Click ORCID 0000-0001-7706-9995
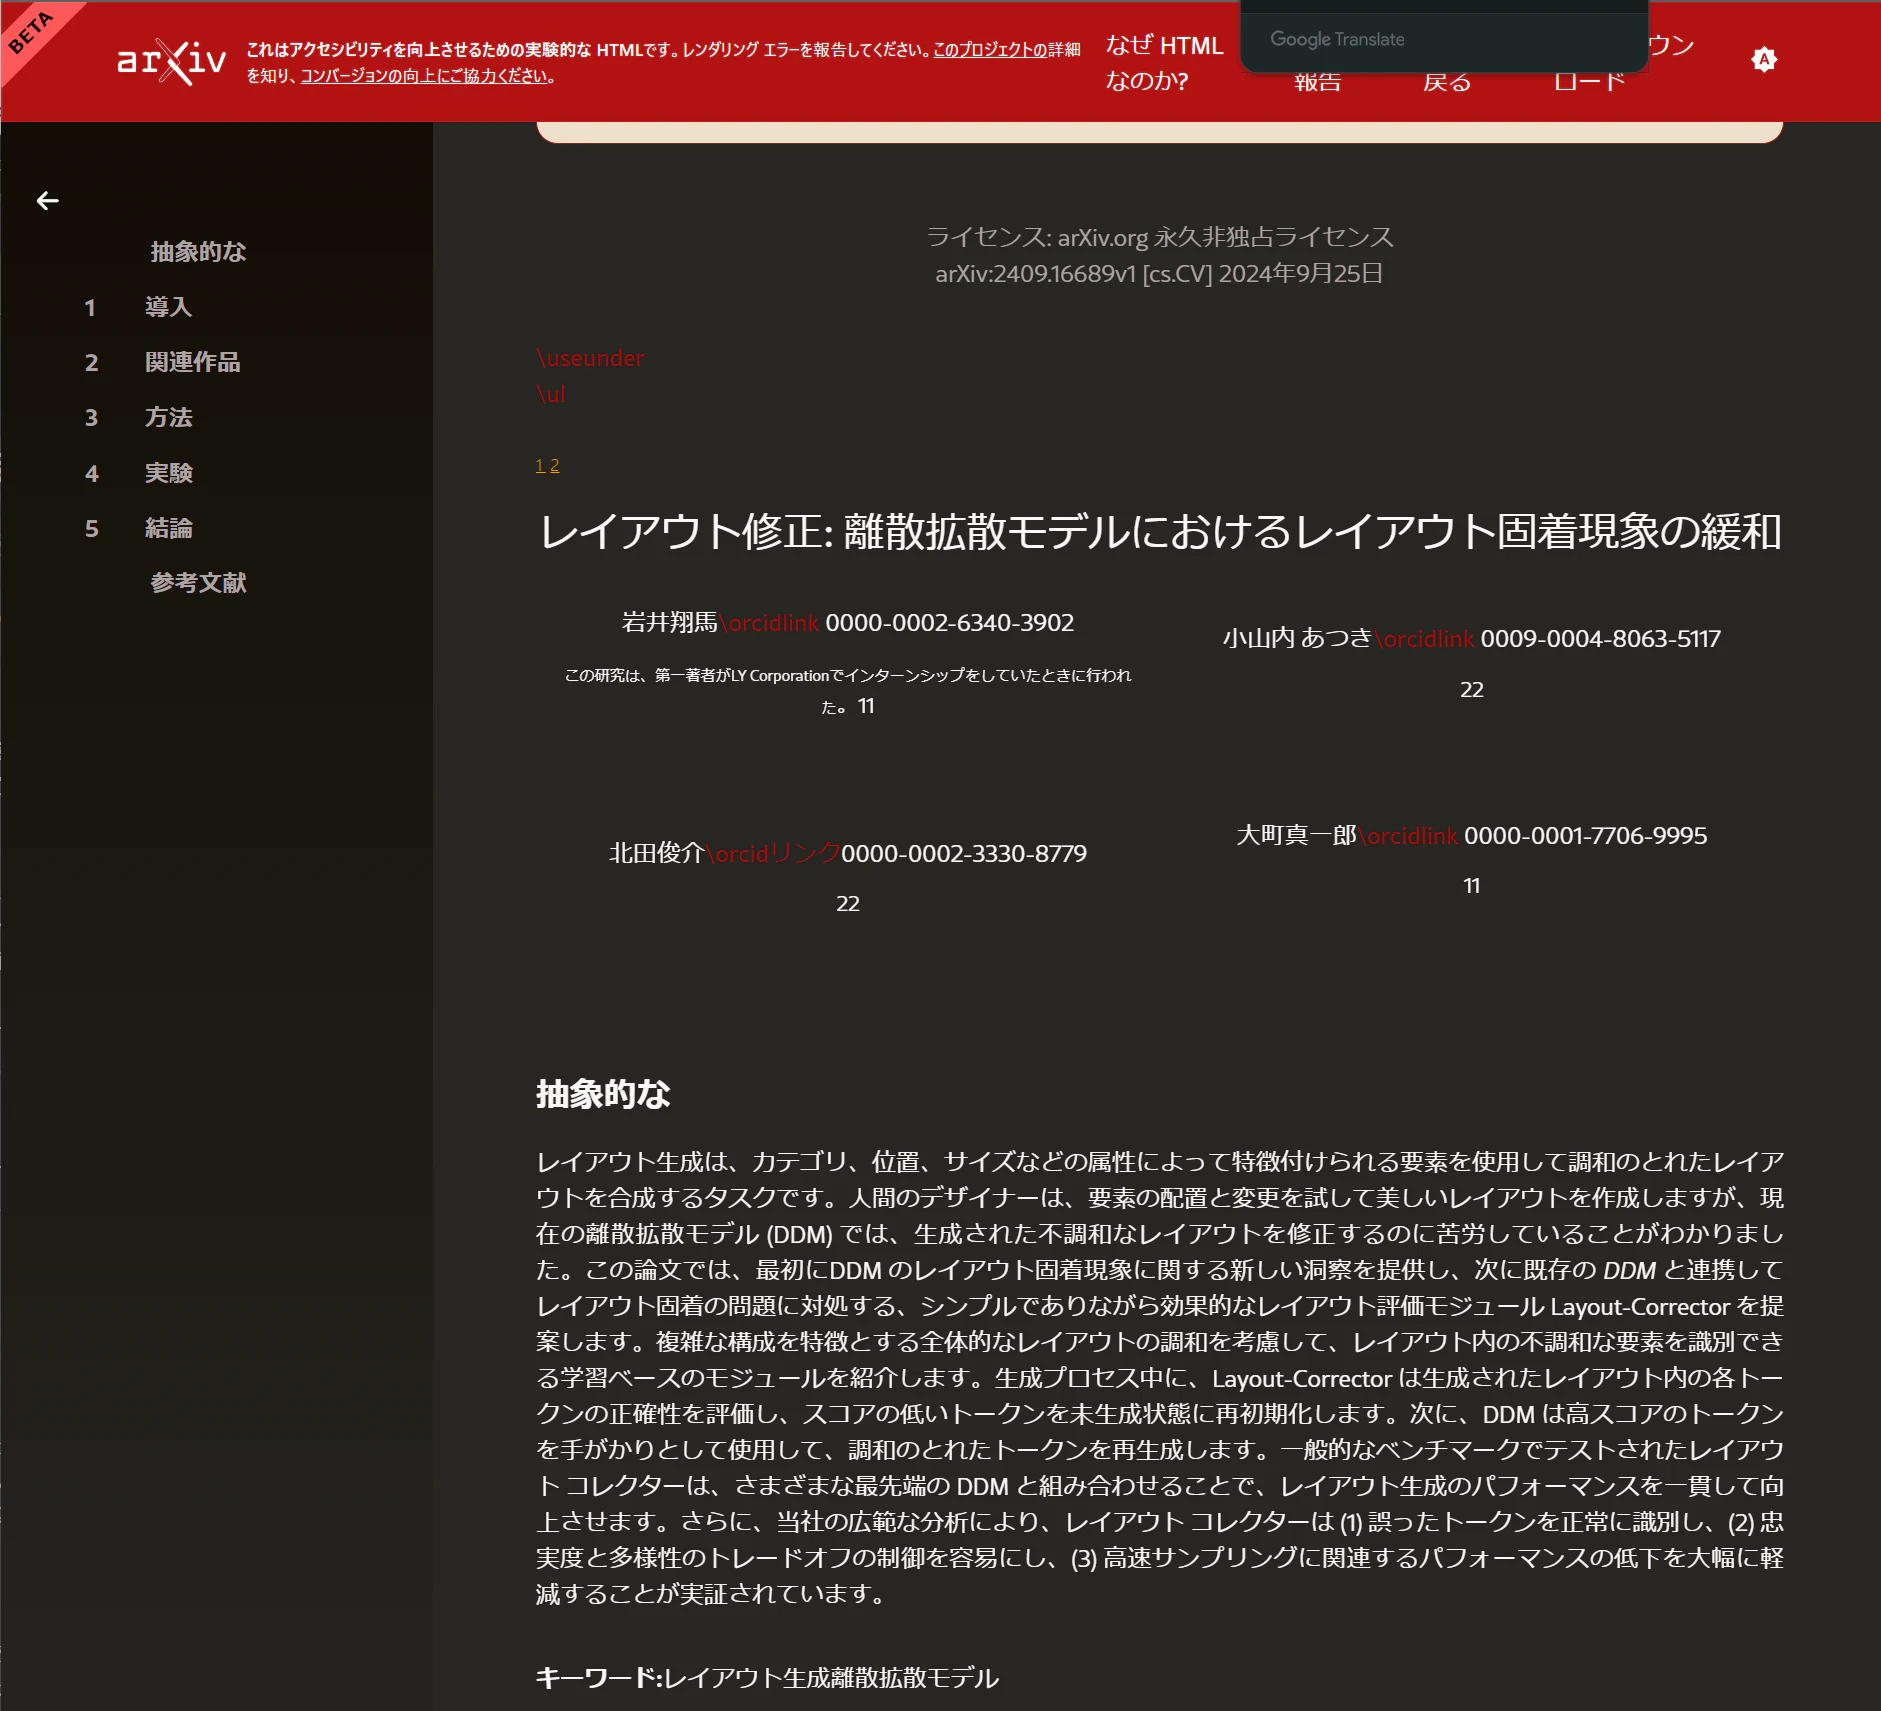 [x=1585, y=835]
